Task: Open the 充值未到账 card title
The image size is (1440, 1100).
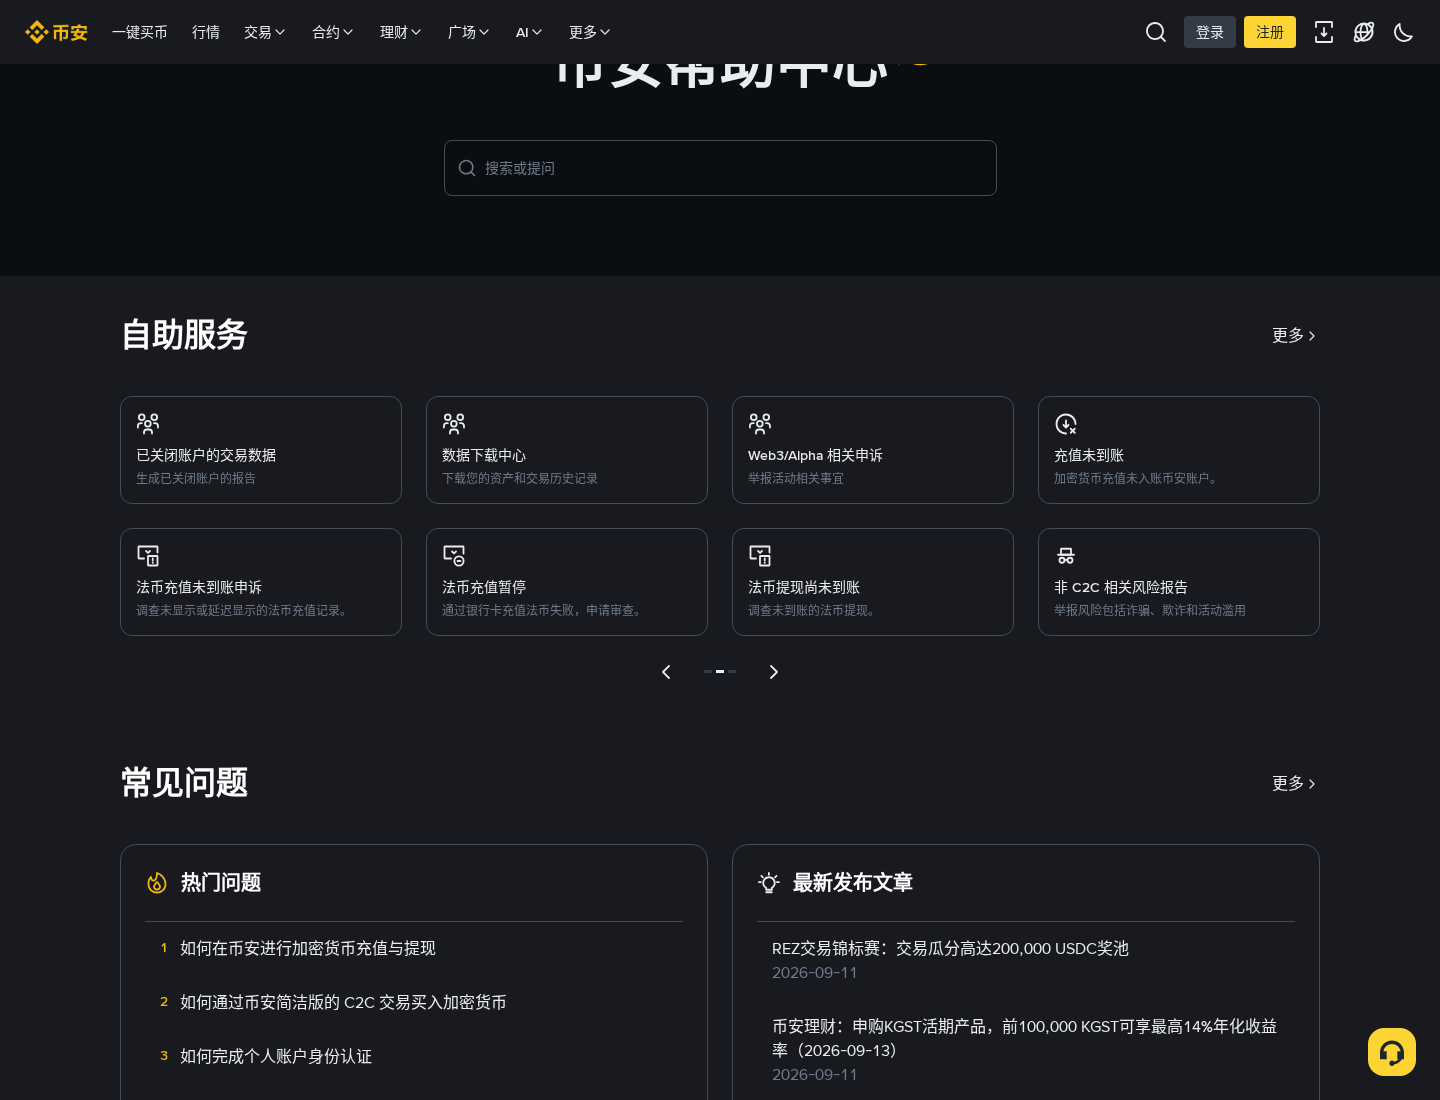Action: pos(1089,455)
